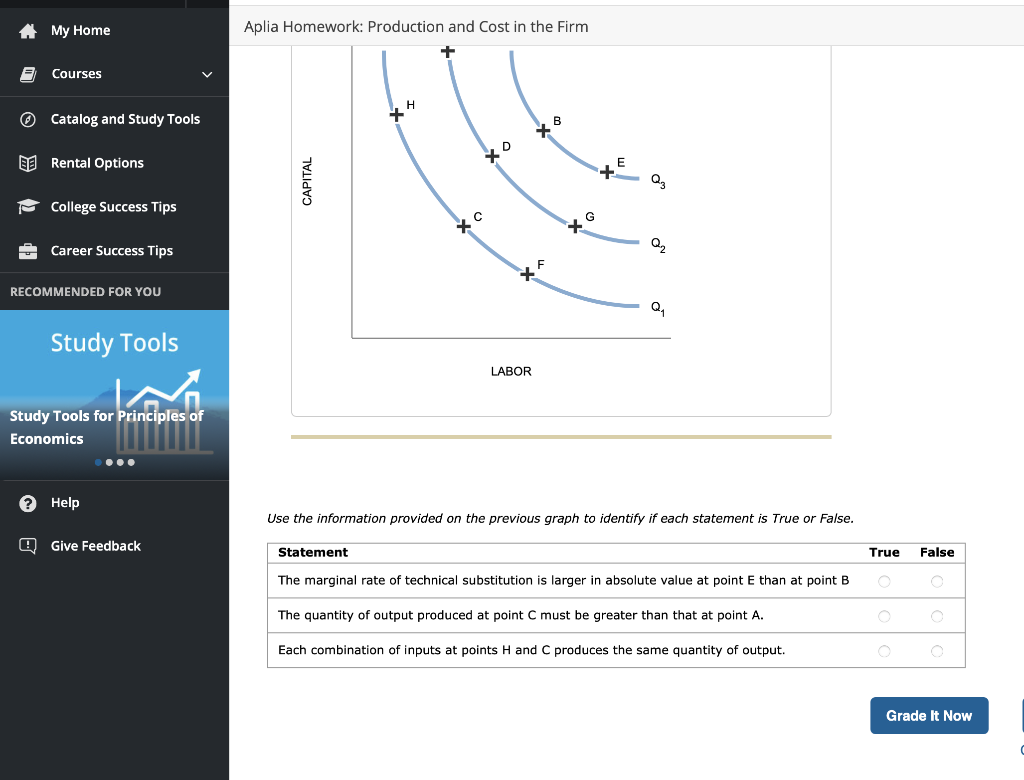Screen dimensions: 1024x780
Task: Click the Give Feedback speech bubble icon
Action: [29, 545]
